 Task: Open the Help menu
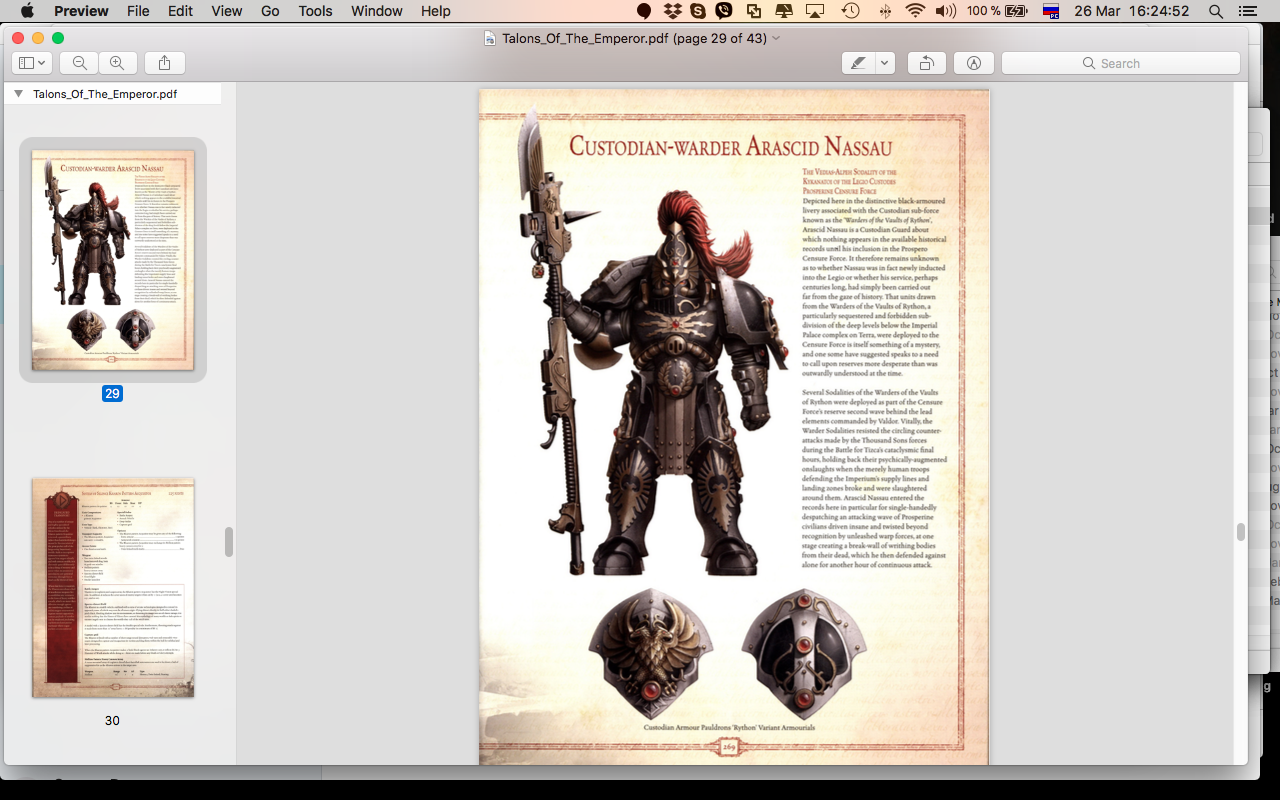pos(435,11)
